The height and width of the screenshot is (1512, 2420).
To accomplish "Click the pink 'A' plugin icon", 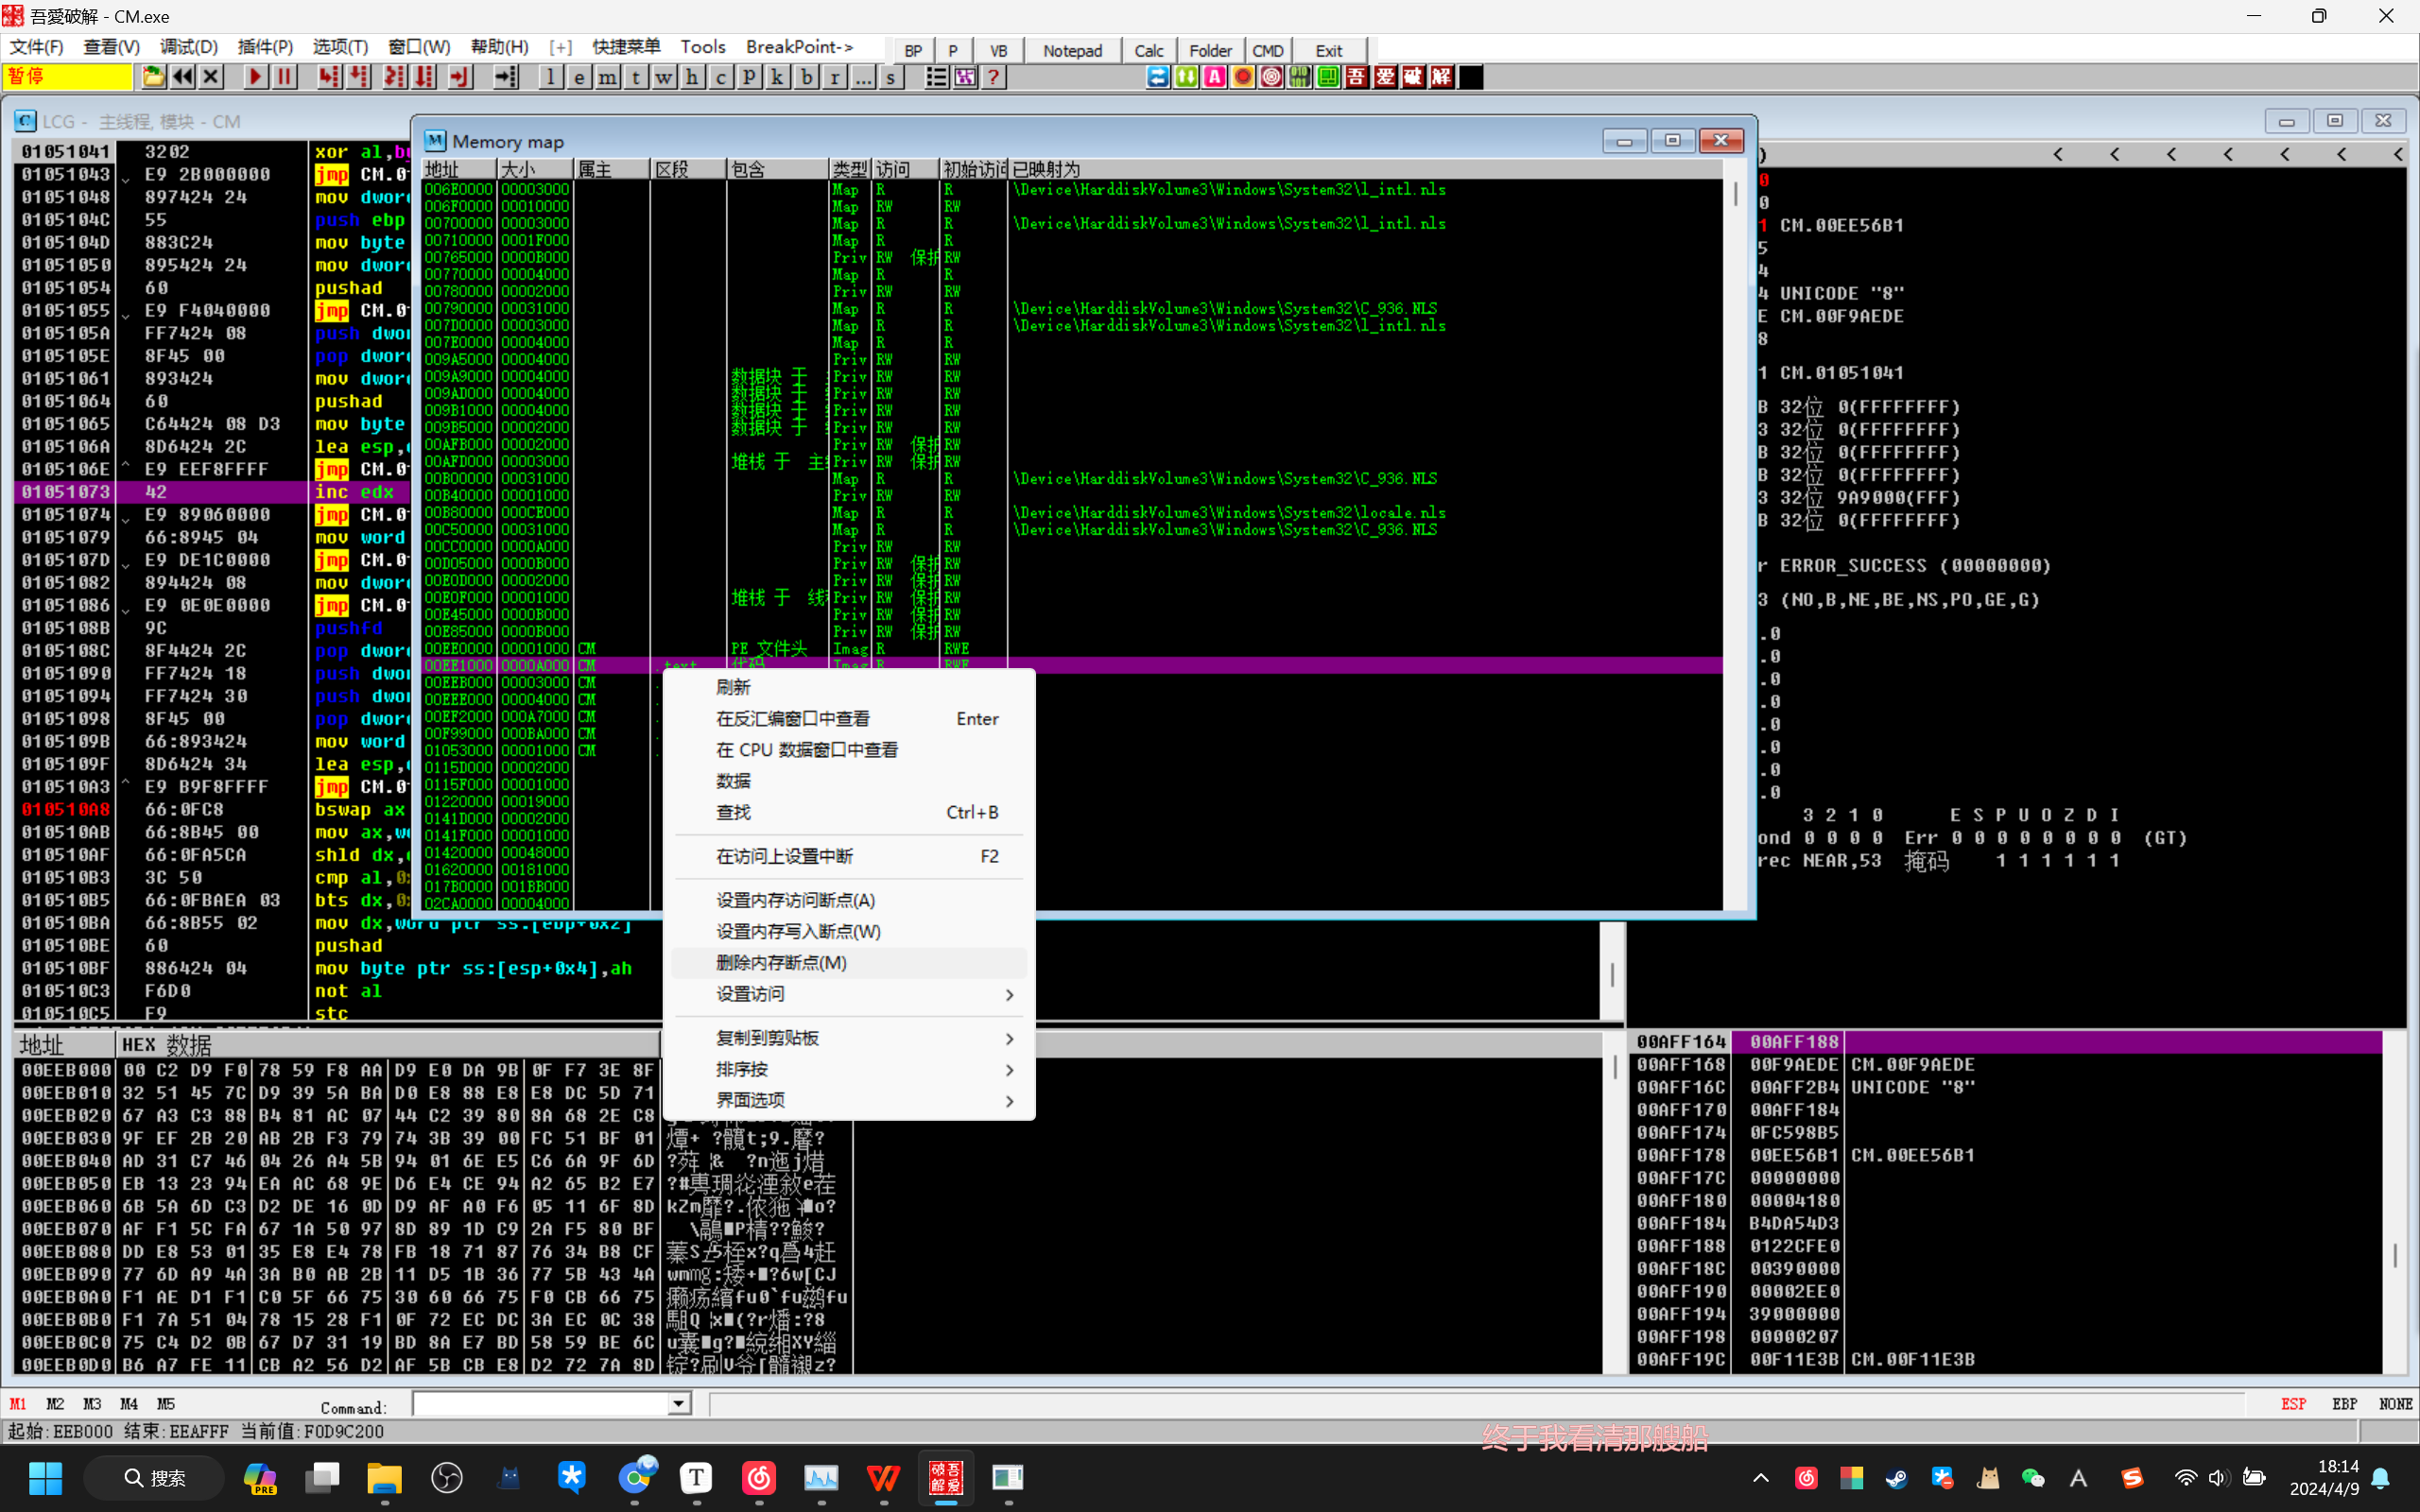I will tap(1214, 77).
